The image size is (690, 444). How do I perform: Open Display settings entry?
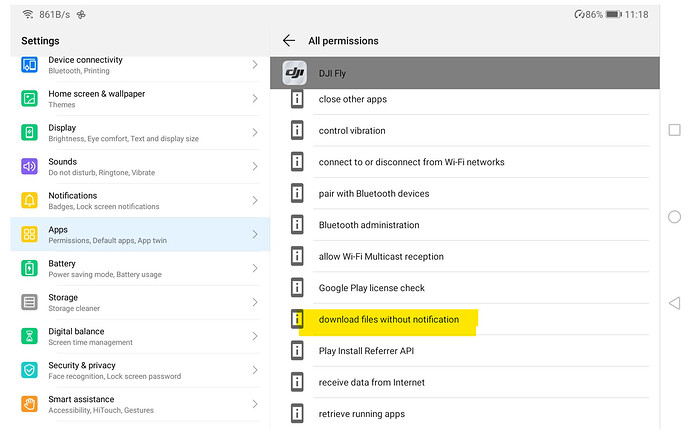point(140,132)
